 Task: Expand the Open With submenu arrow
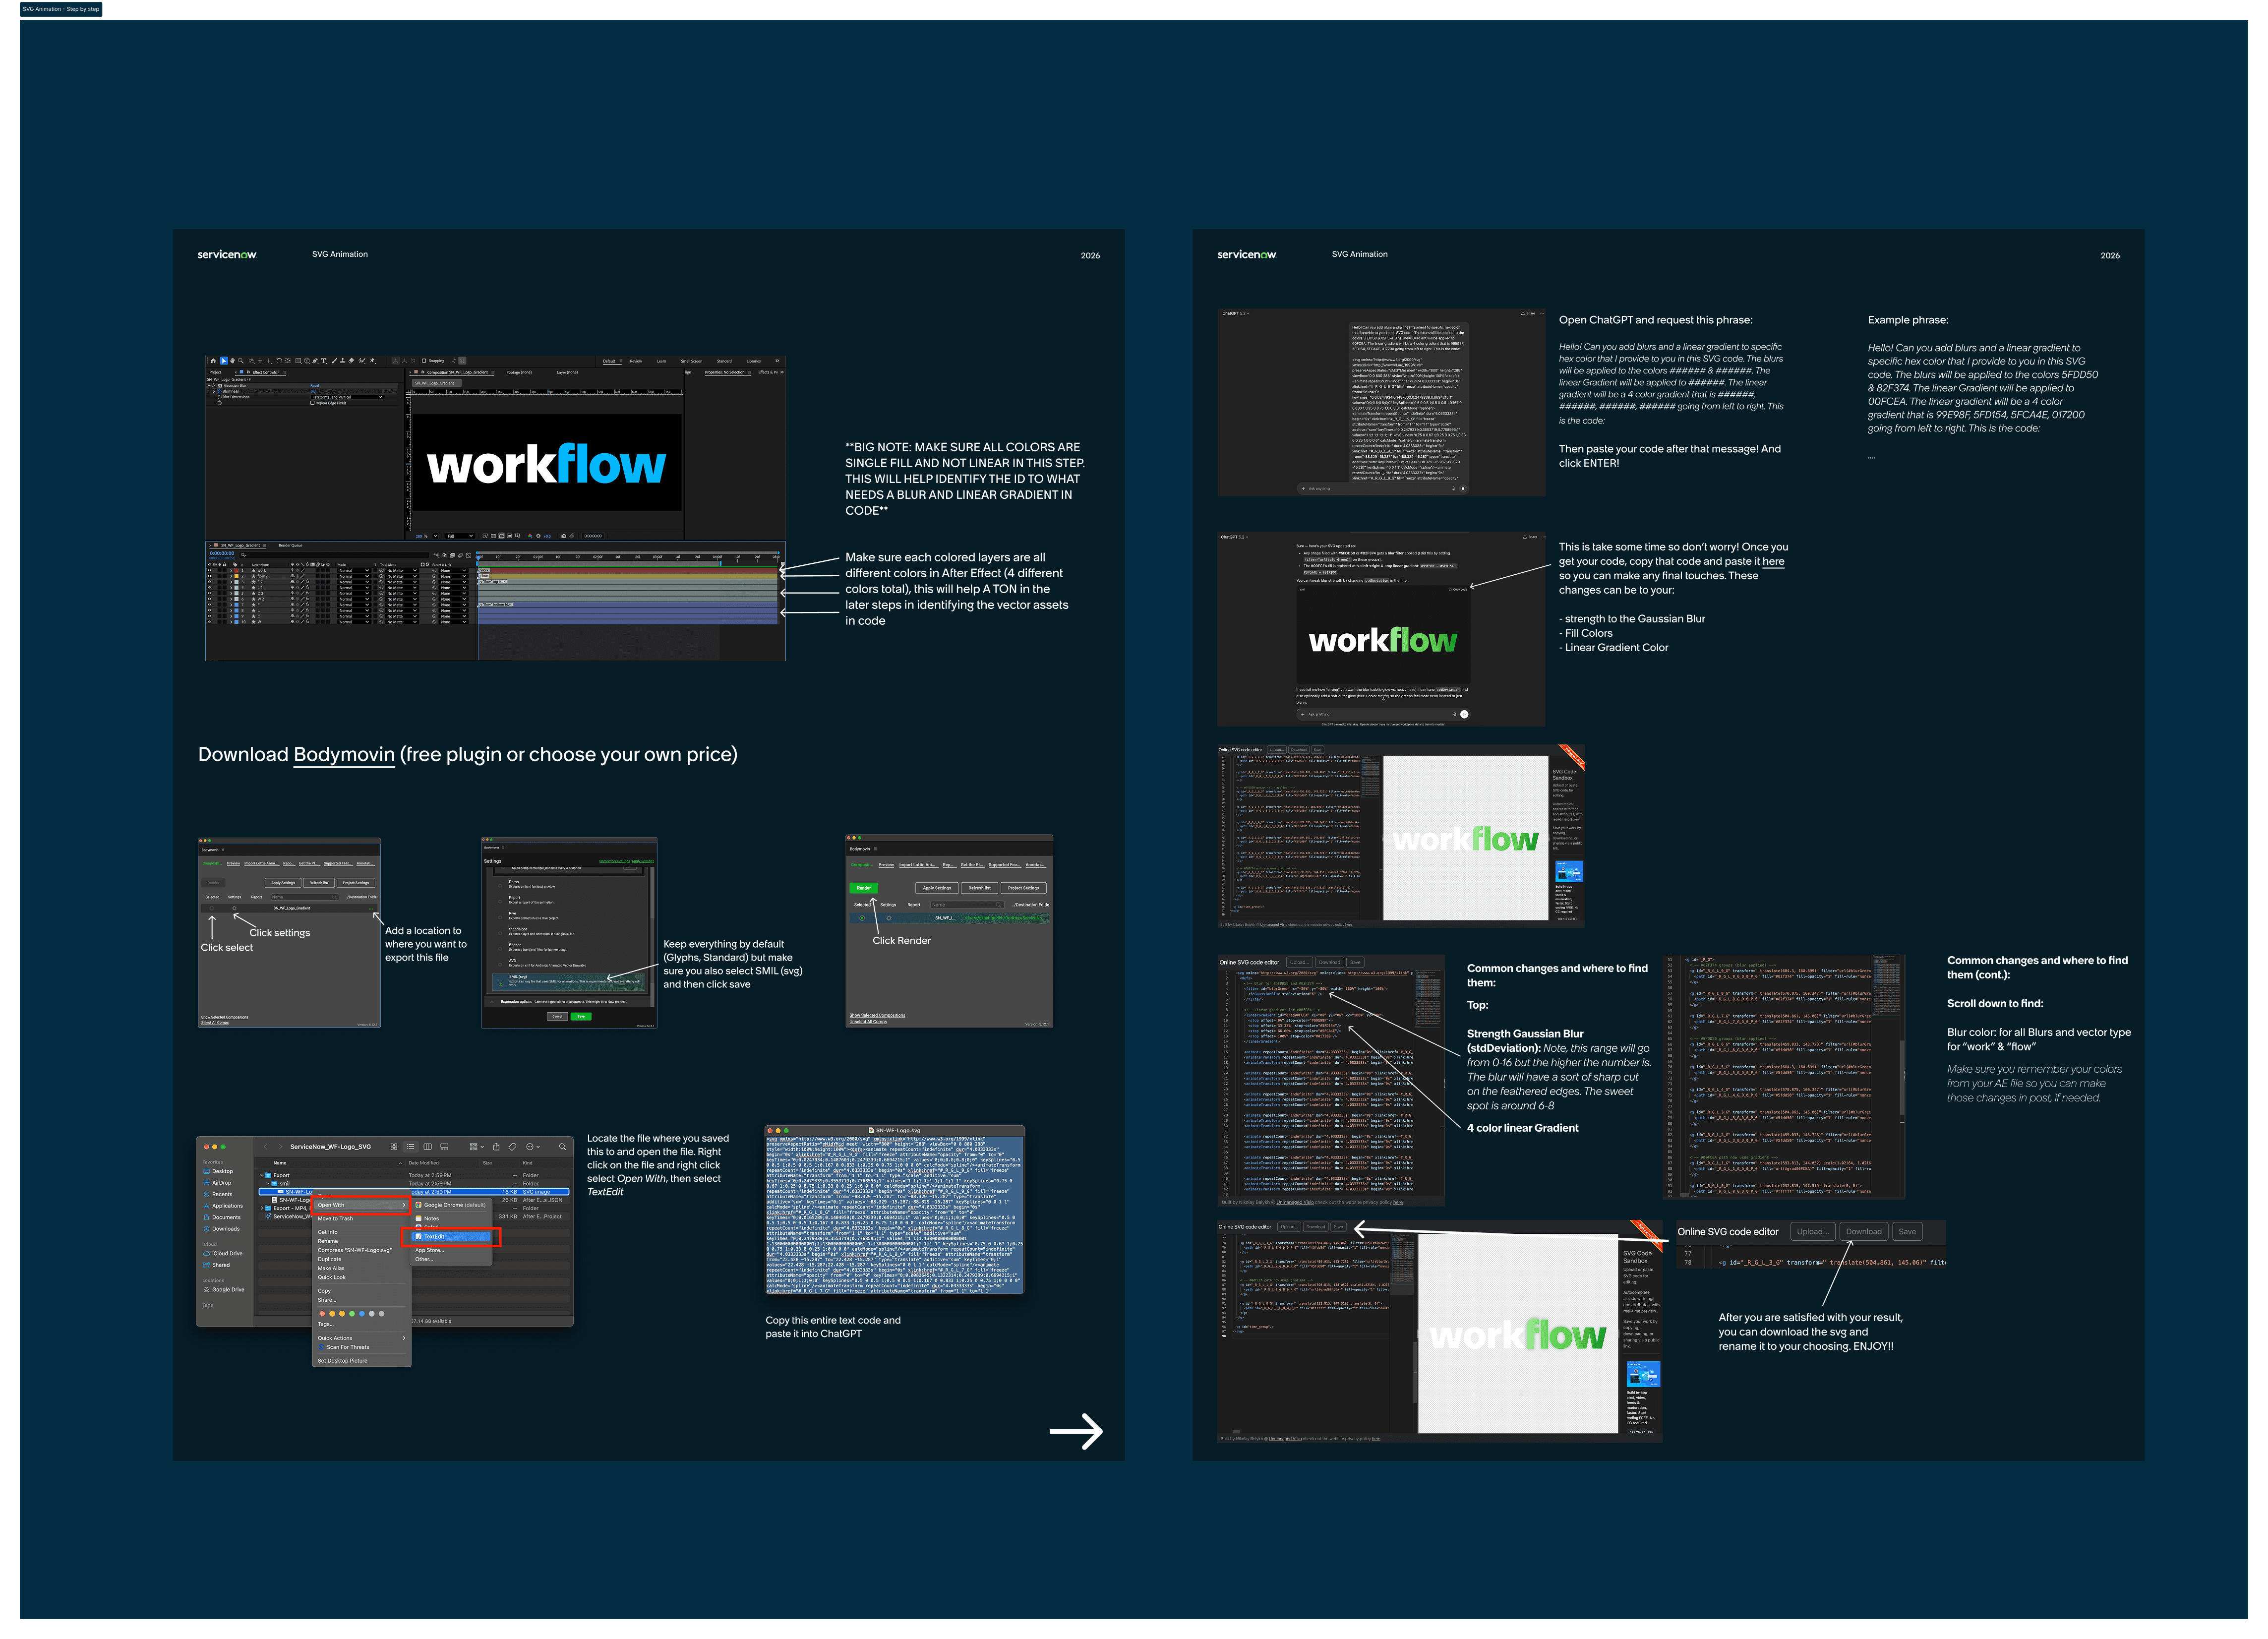(x=404, y=1205)
